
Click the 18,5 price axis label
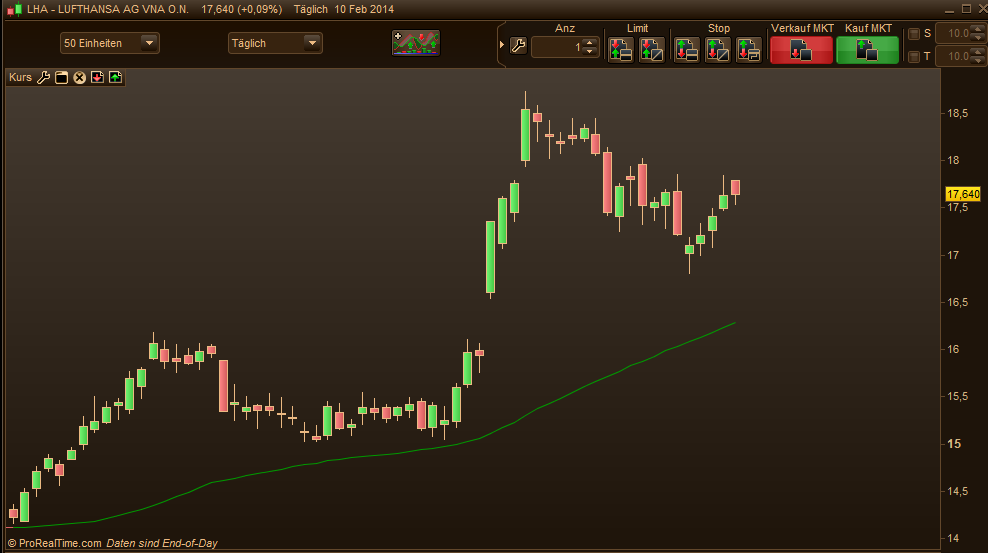[958, 113]
